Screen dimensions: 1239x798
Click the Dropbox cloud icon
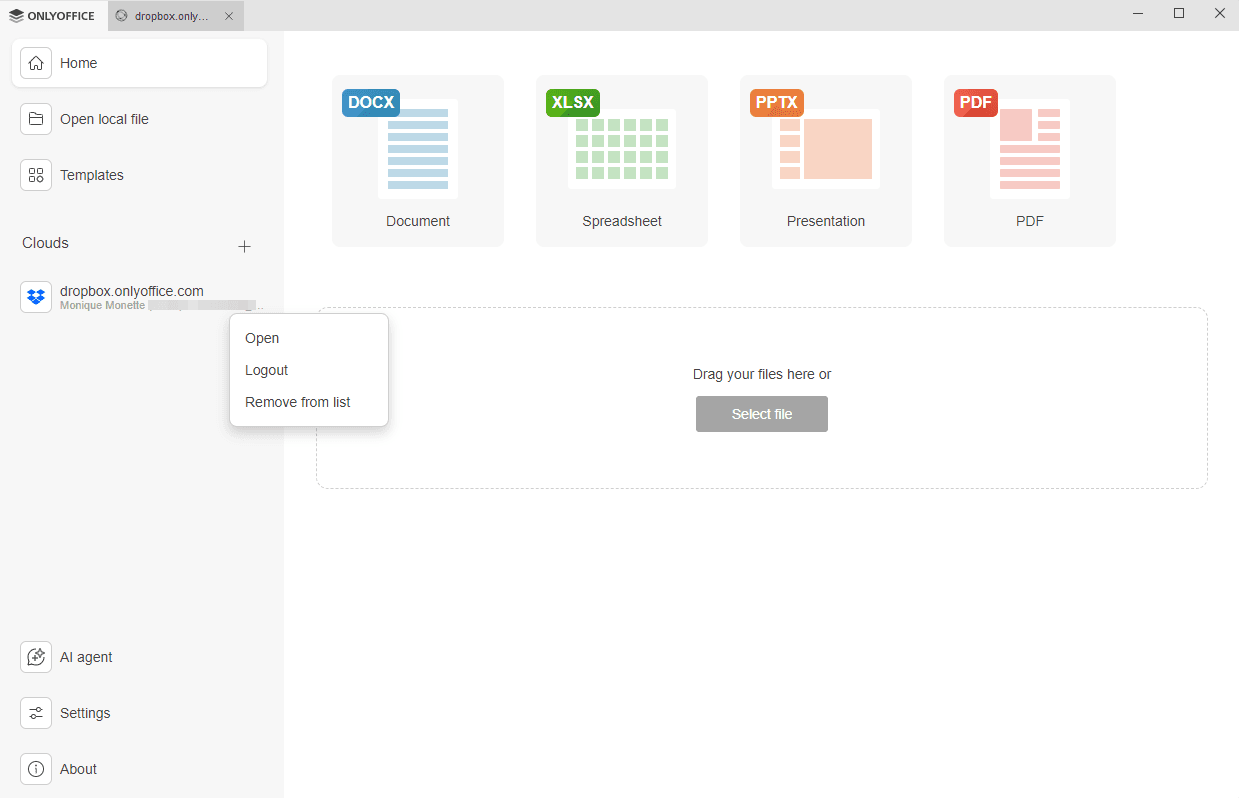pos(36,297)
